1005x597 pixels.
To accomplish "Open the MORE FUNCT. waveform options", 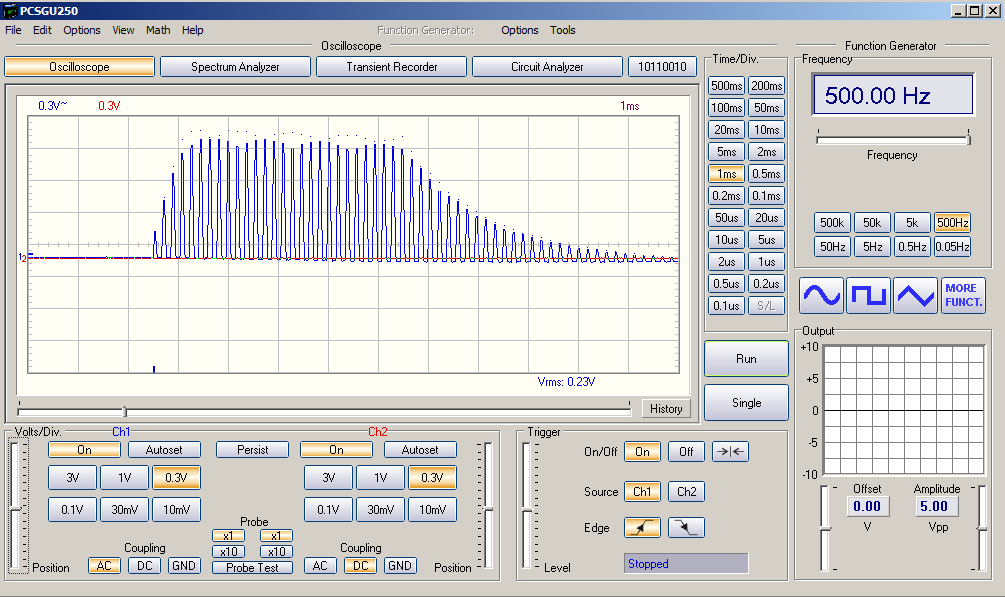I will 963,296.
